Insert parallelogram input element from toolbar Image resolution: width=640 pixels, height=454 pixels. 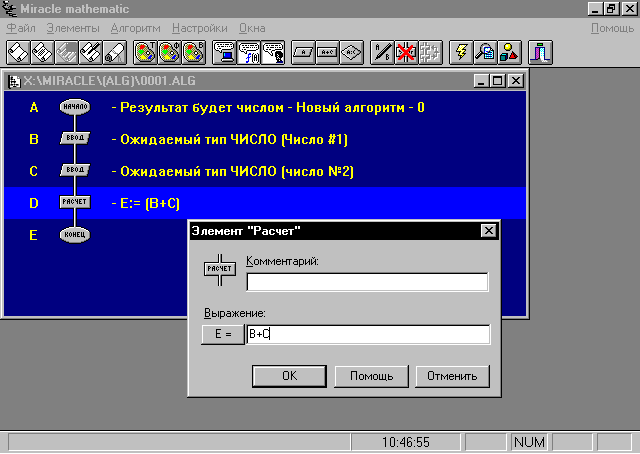tap(304, 50)
